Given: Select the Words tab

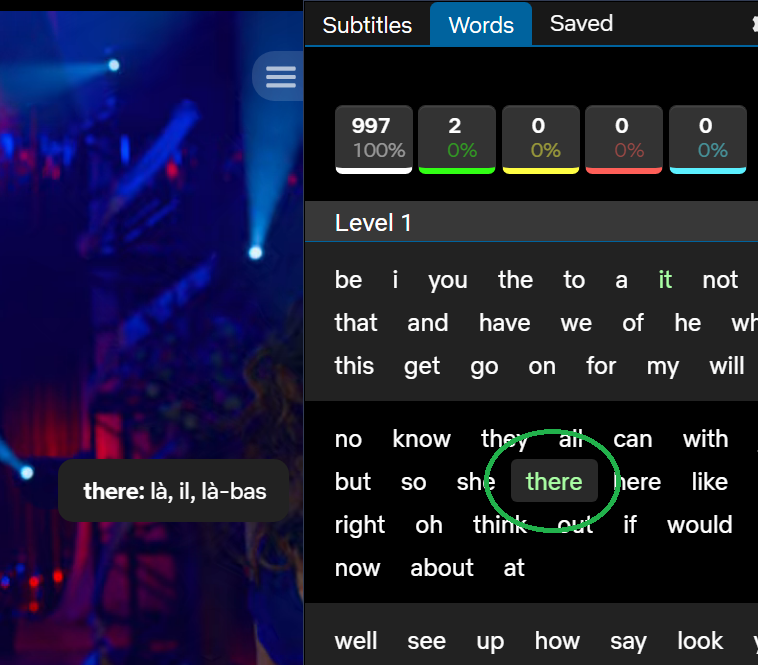Looking at the screenshot, I should [481, 25].
